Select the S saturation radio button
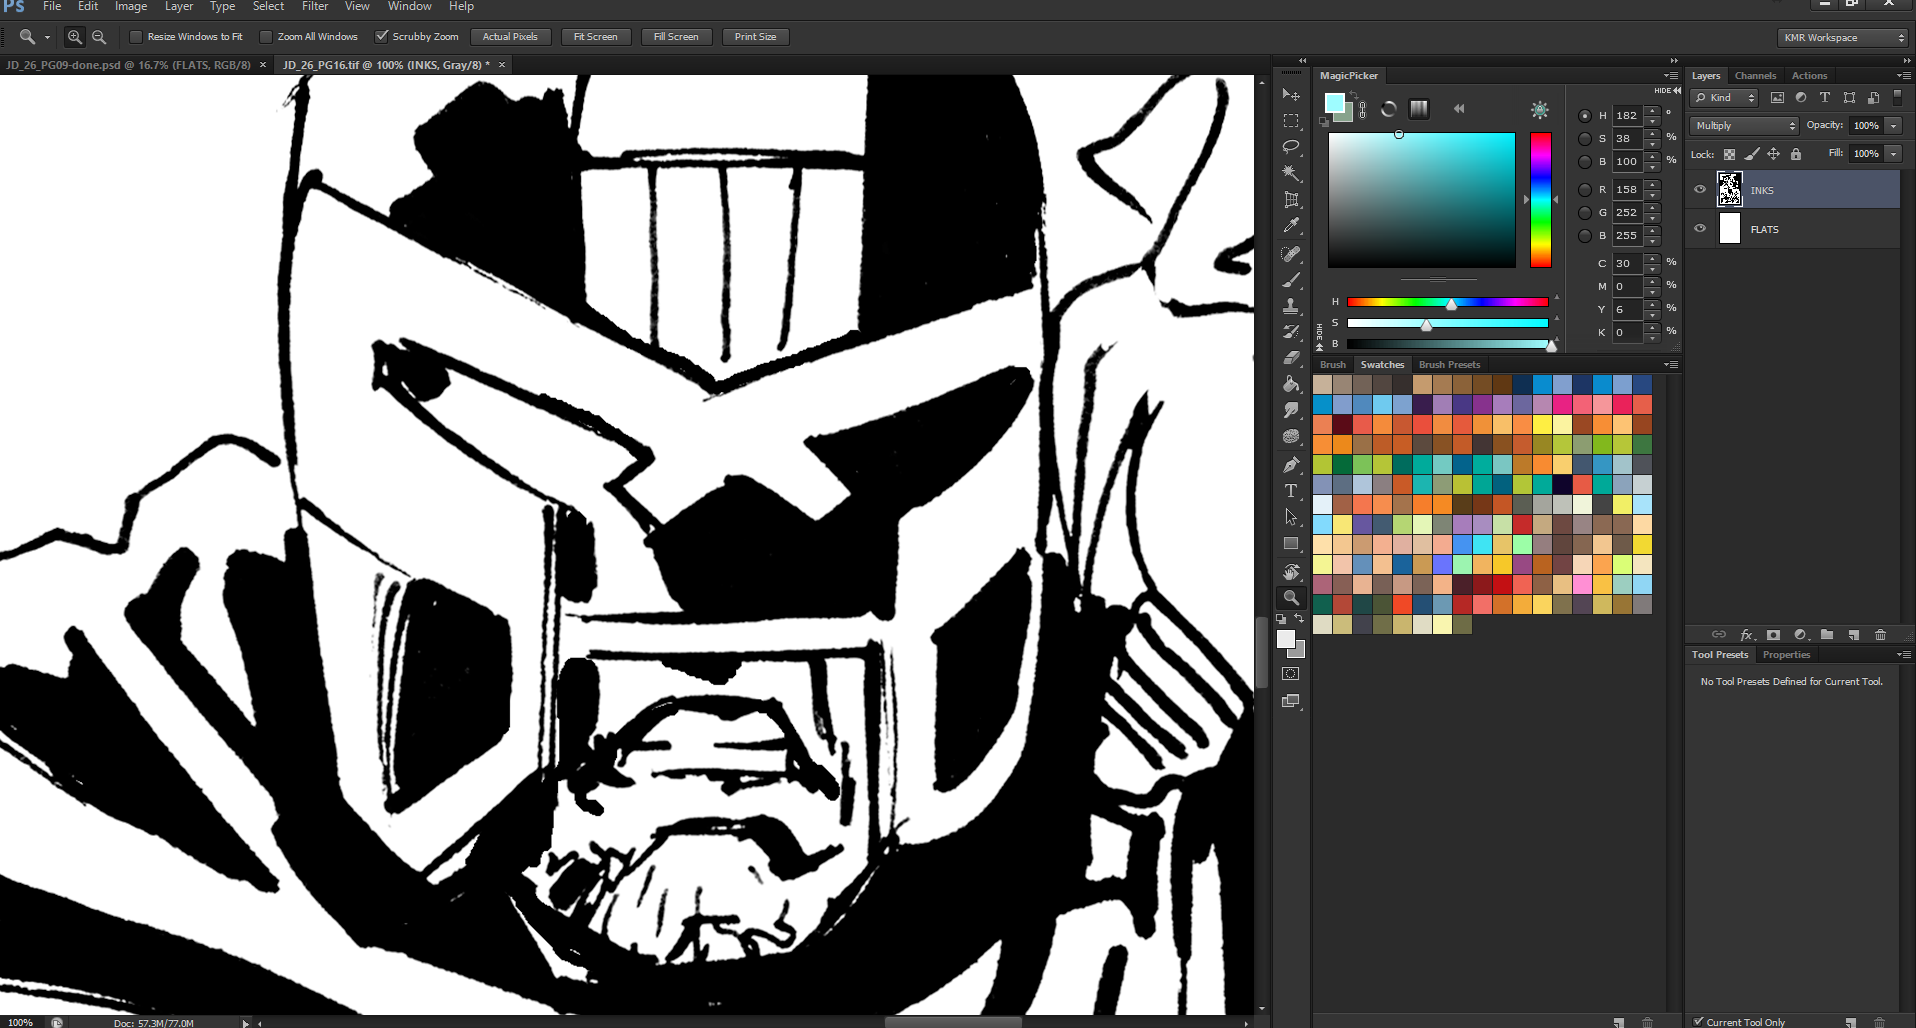Screen dimensions: 1916x1028 point(1585,139)
